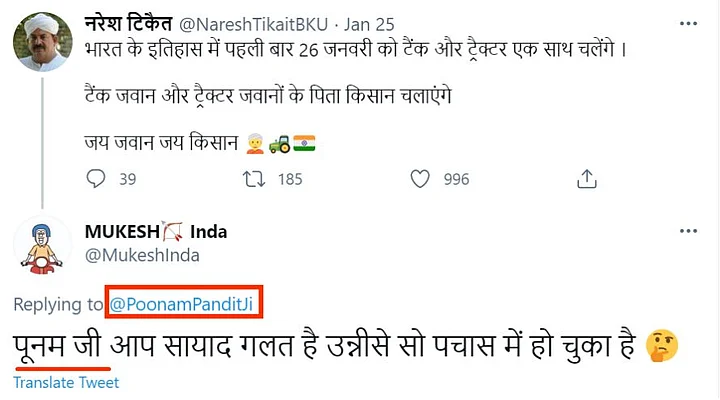Click the 185 retweets count
This screenshot has height=400, width=720.
[289, 180]
